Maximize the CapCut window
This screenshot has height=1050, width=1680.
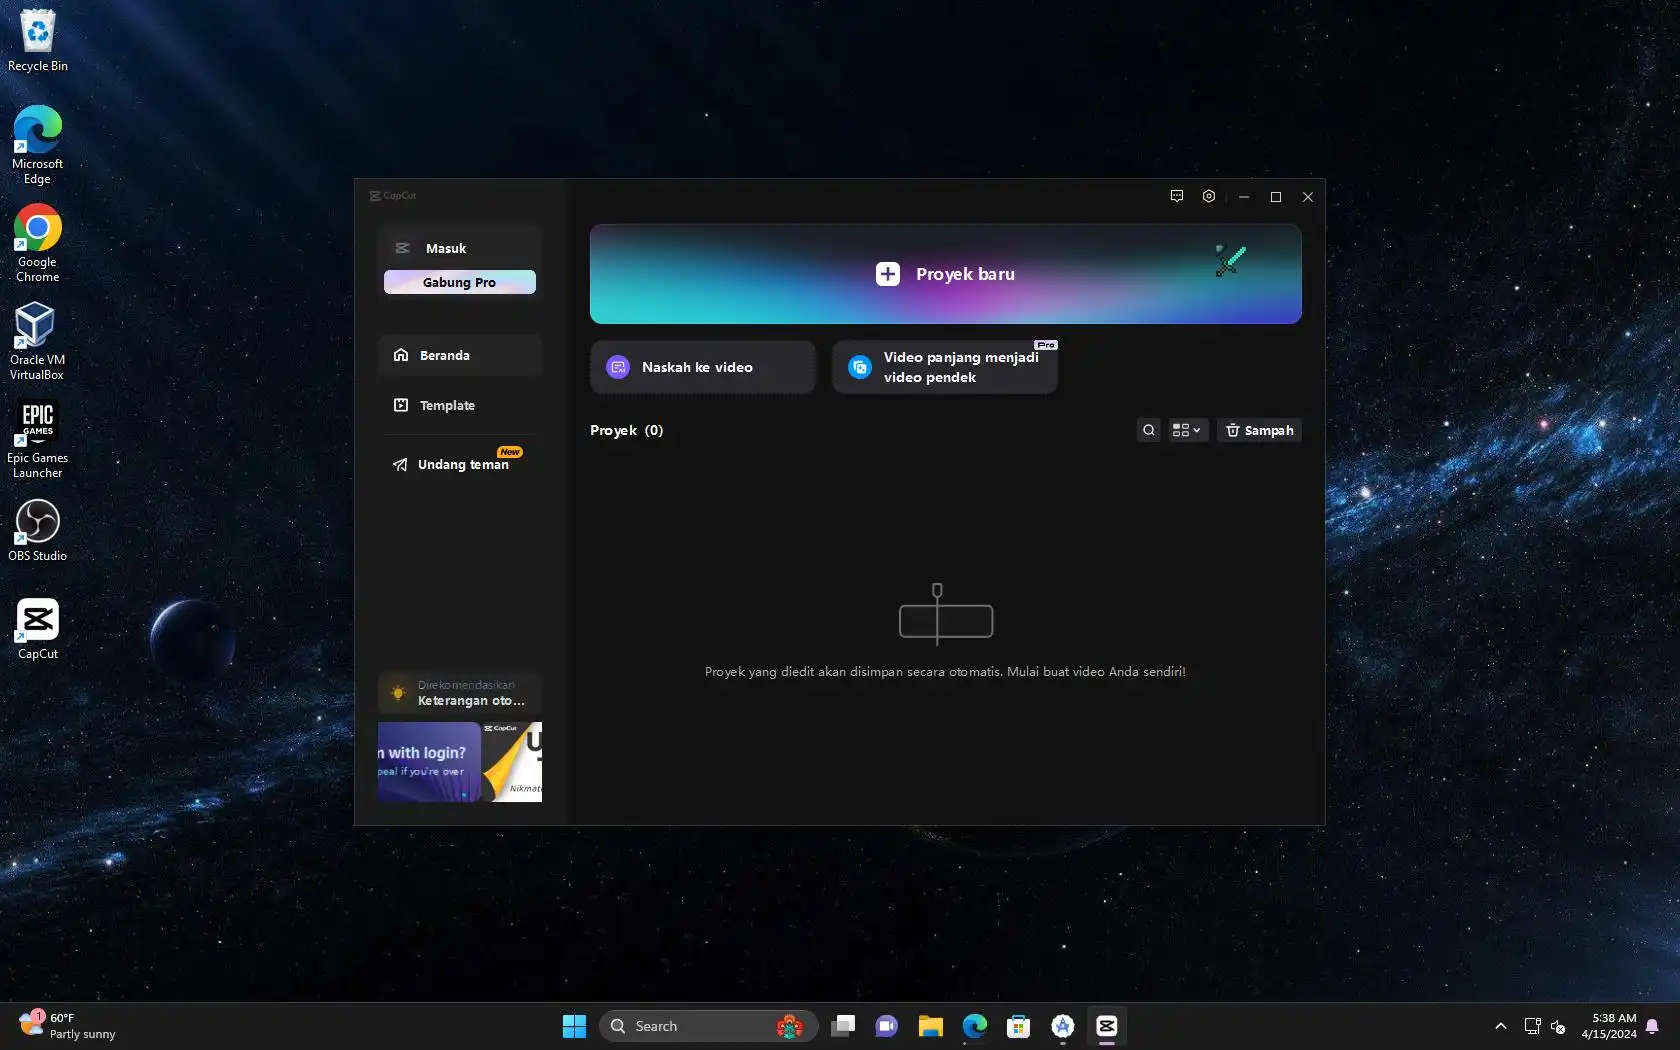(x=1276, y=197)
